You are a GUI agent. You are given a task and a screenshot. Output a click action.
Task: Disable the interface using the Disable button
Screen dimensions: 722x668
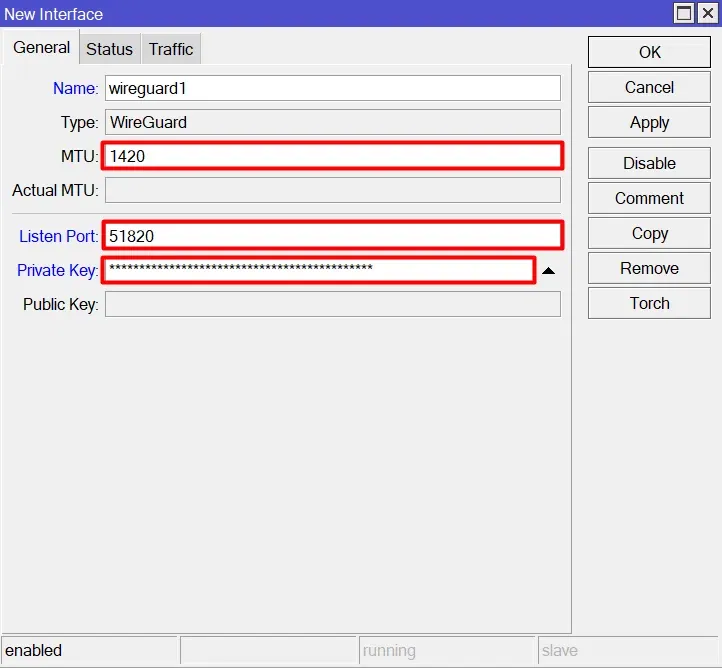pyautogui.click(x=649, y=163)
